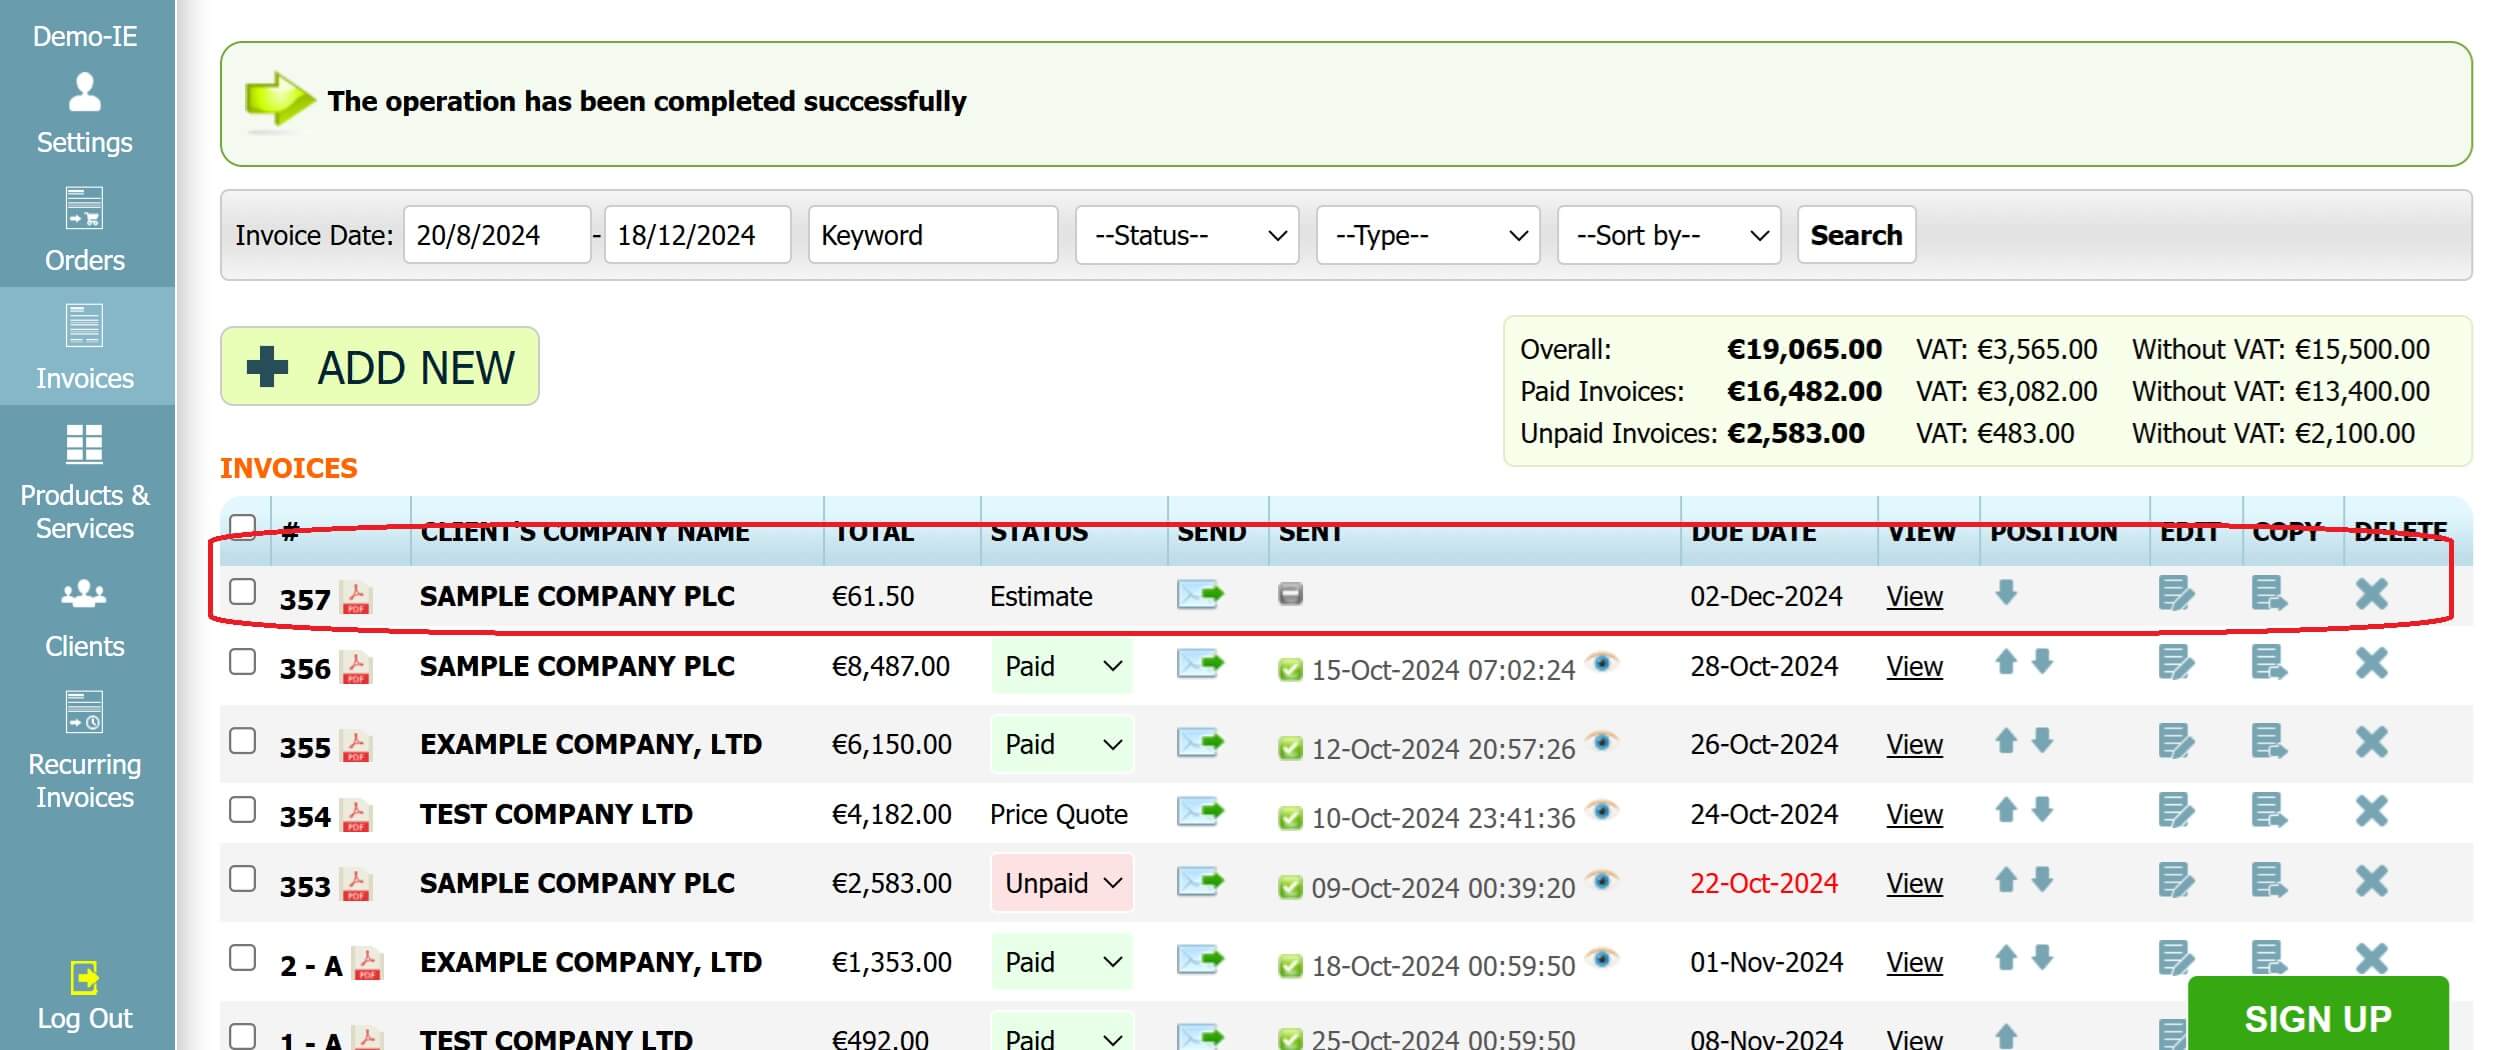Delete invoice 2 - A with X icon
Viewport: 2515px width, 1050px height.
[2371, 958]
